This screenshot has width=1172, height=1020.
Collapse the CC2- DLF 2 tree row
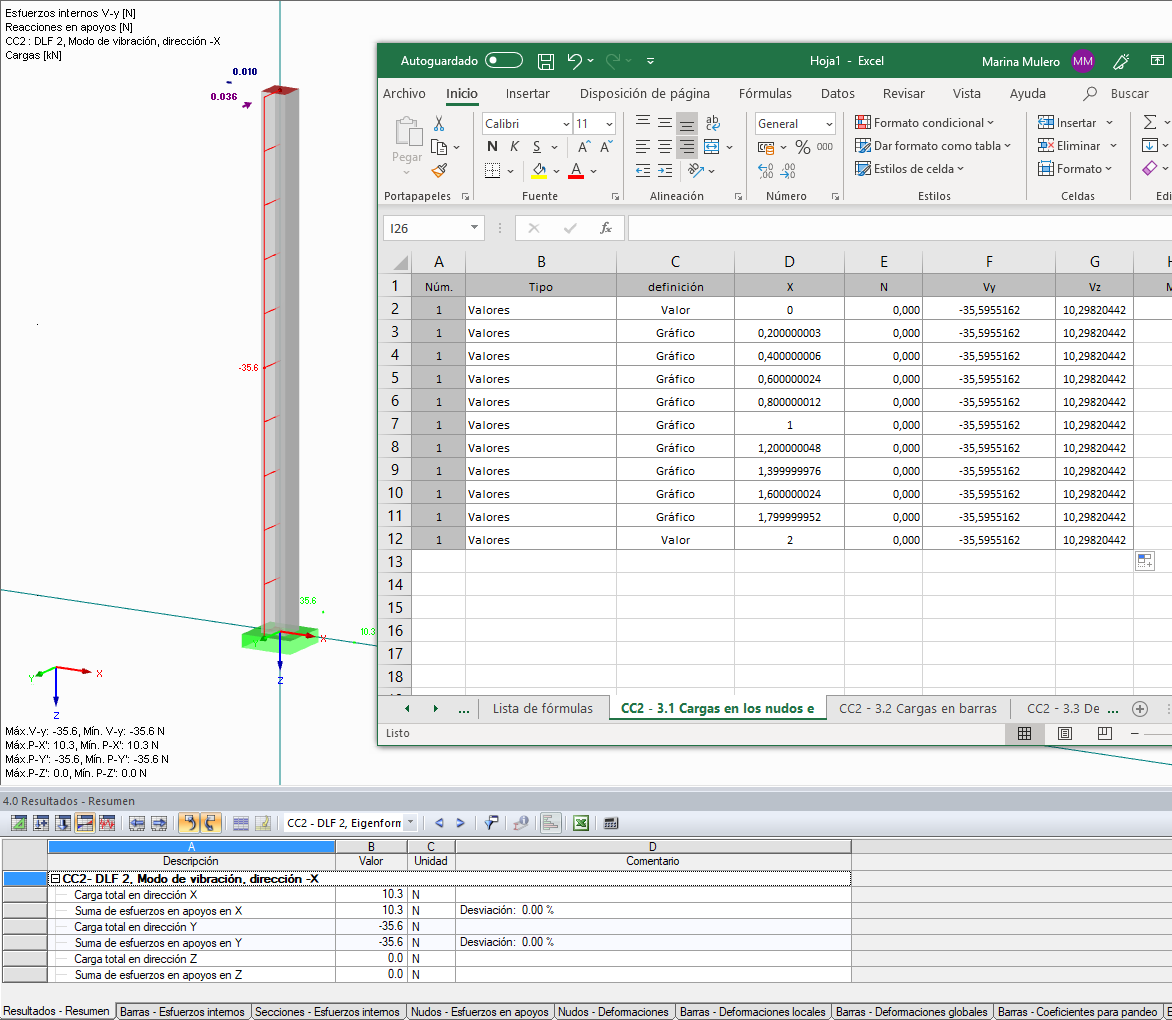(x=55, y=879)
